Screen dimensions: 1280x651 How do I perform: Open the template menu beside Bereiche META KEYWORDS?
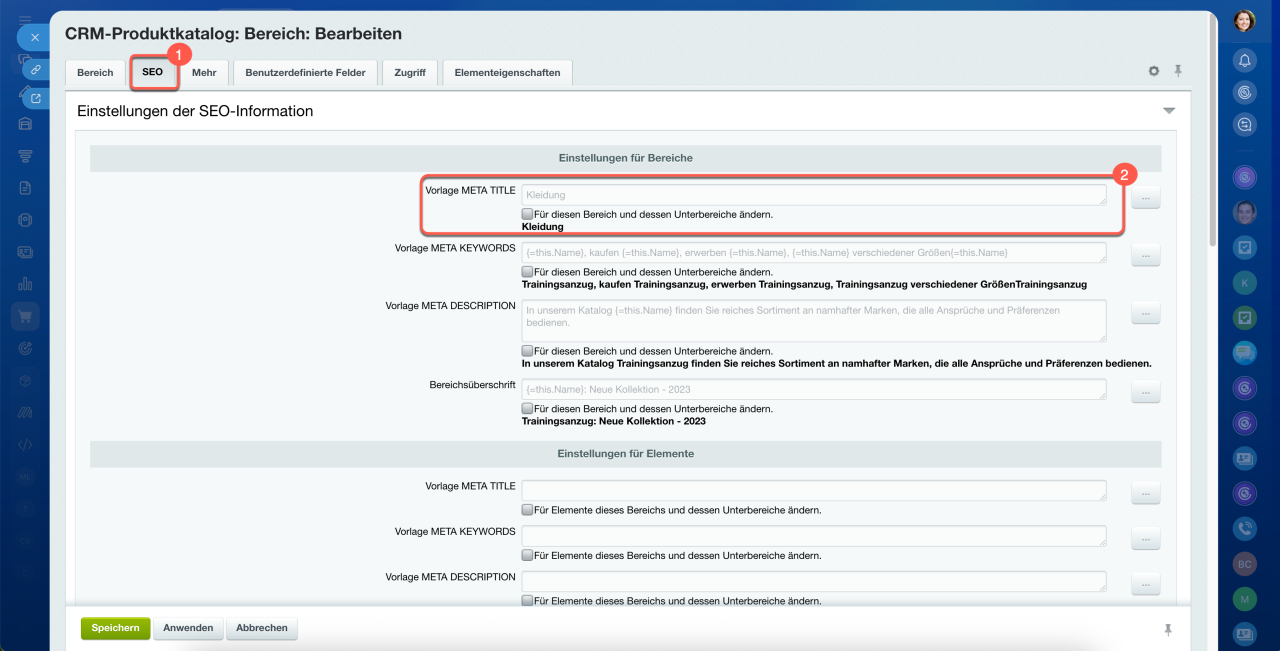(1146, 257)
